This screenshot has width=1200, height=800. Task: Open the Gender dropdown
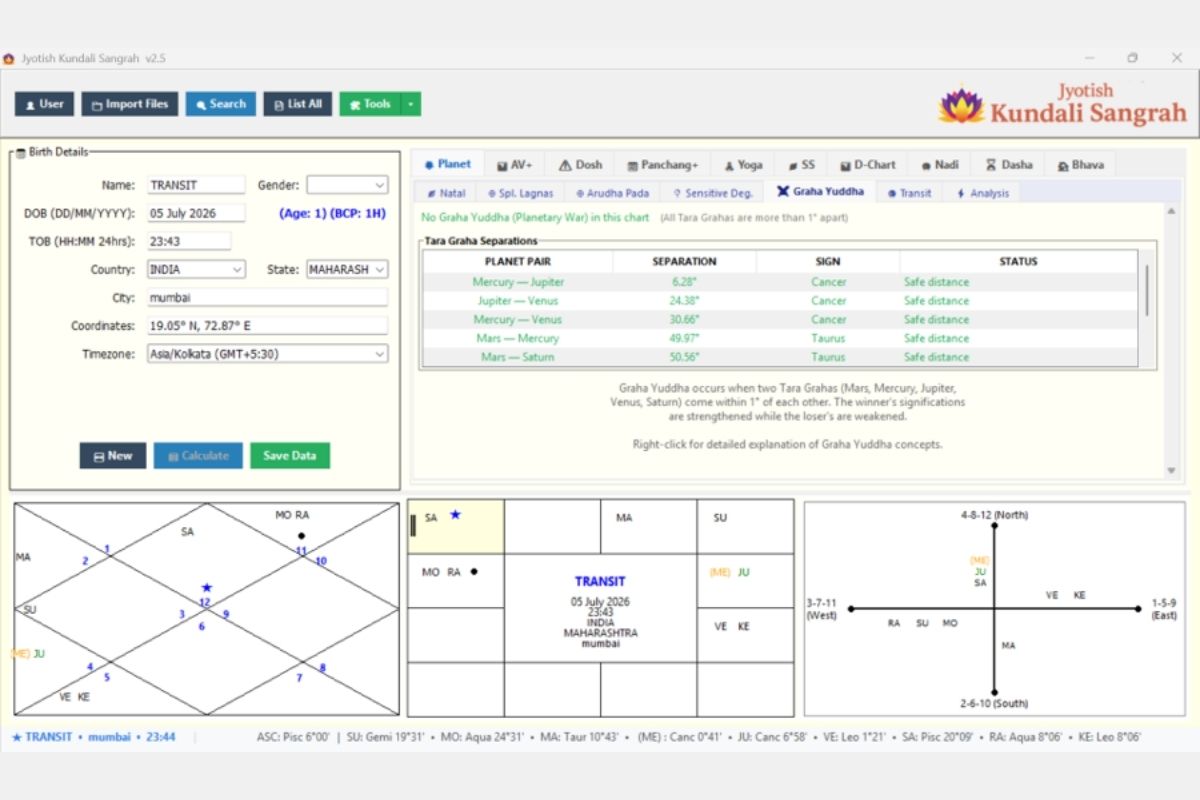(347, 185)
